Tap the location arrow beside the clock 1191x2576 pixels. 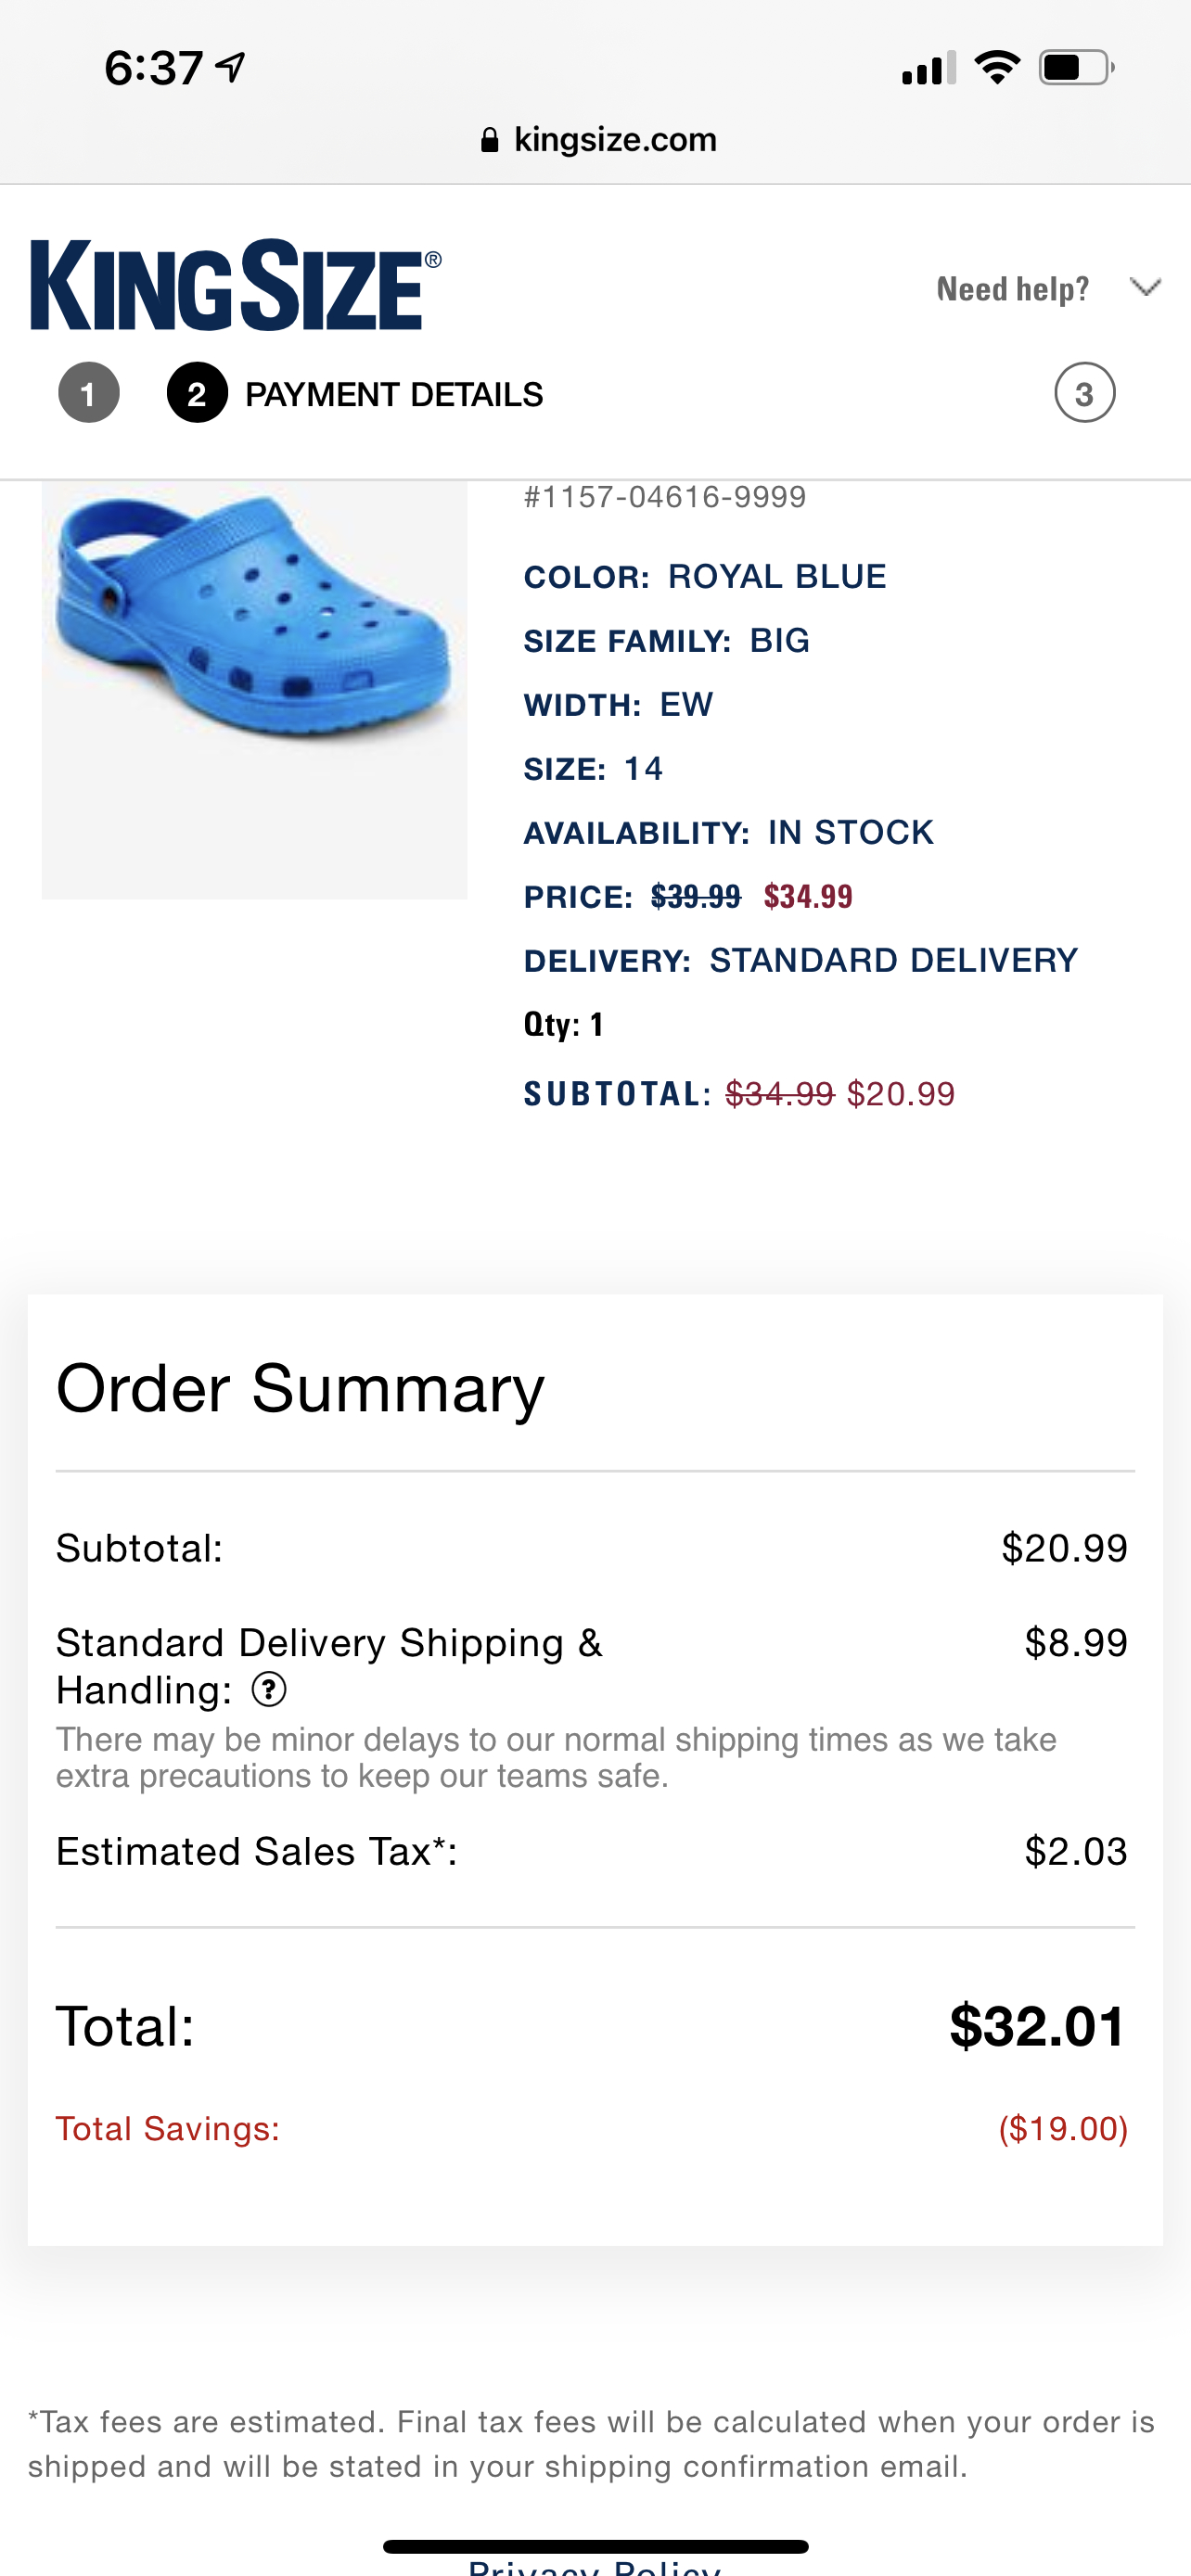[x=232, y=67]
